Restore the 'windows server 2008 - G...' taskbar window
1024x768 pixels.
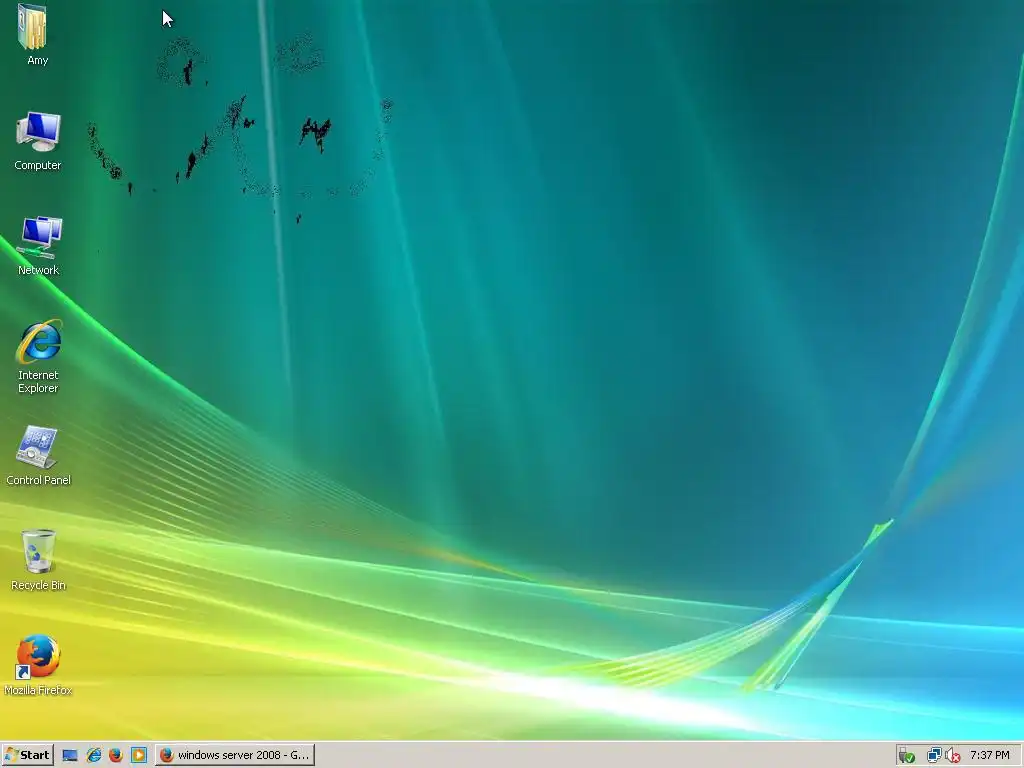235,755
